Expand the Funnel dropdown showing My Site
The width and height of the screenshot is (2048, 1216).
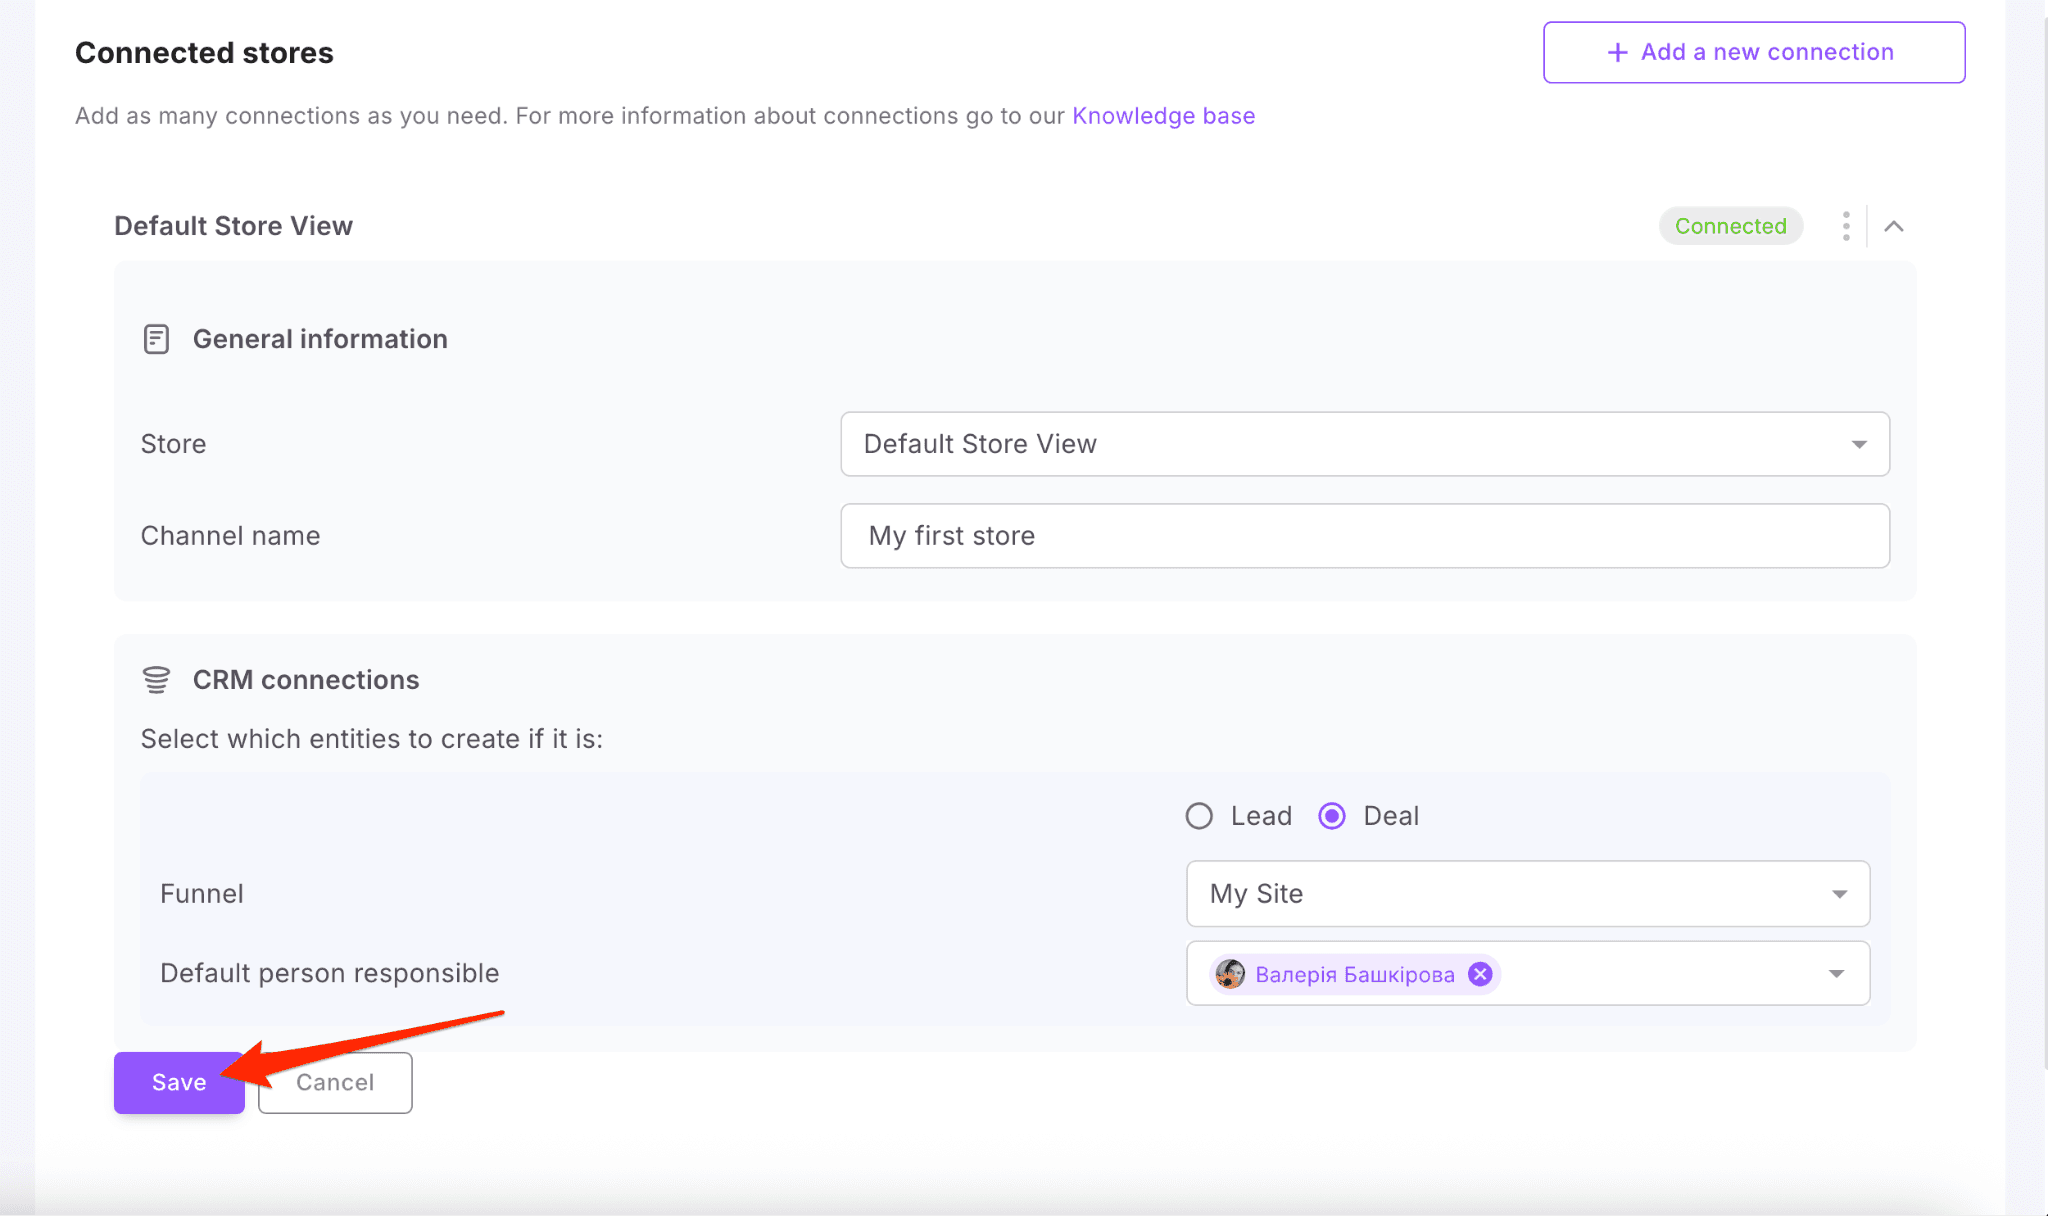(1527, 894)
